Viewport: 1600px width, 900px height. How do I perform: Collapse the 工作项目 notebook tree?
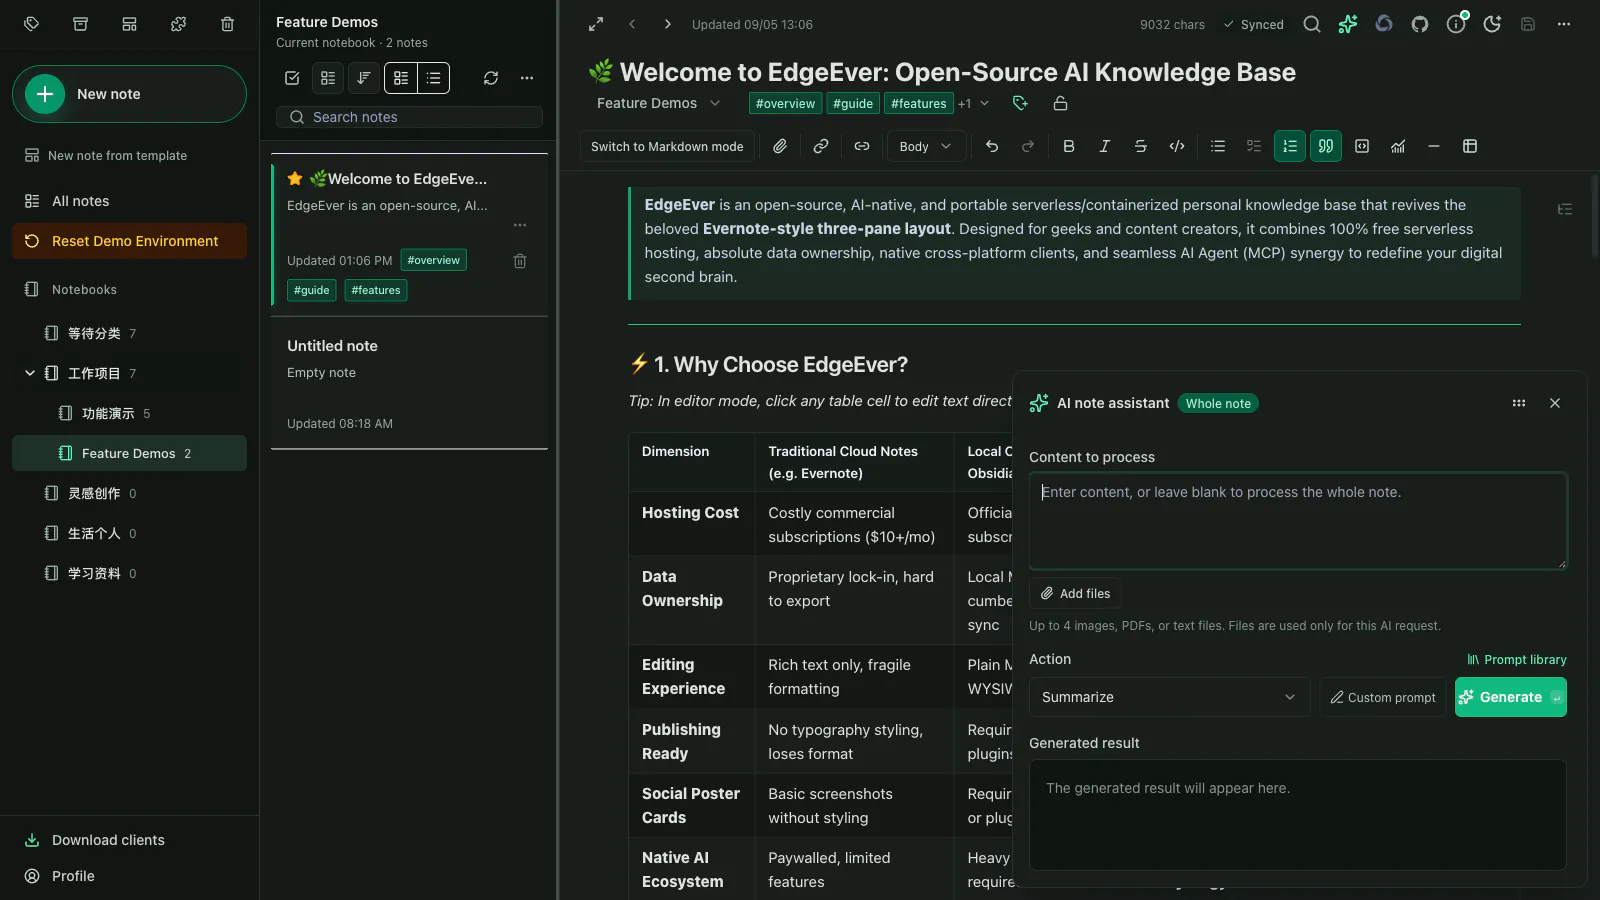point(30,373)
